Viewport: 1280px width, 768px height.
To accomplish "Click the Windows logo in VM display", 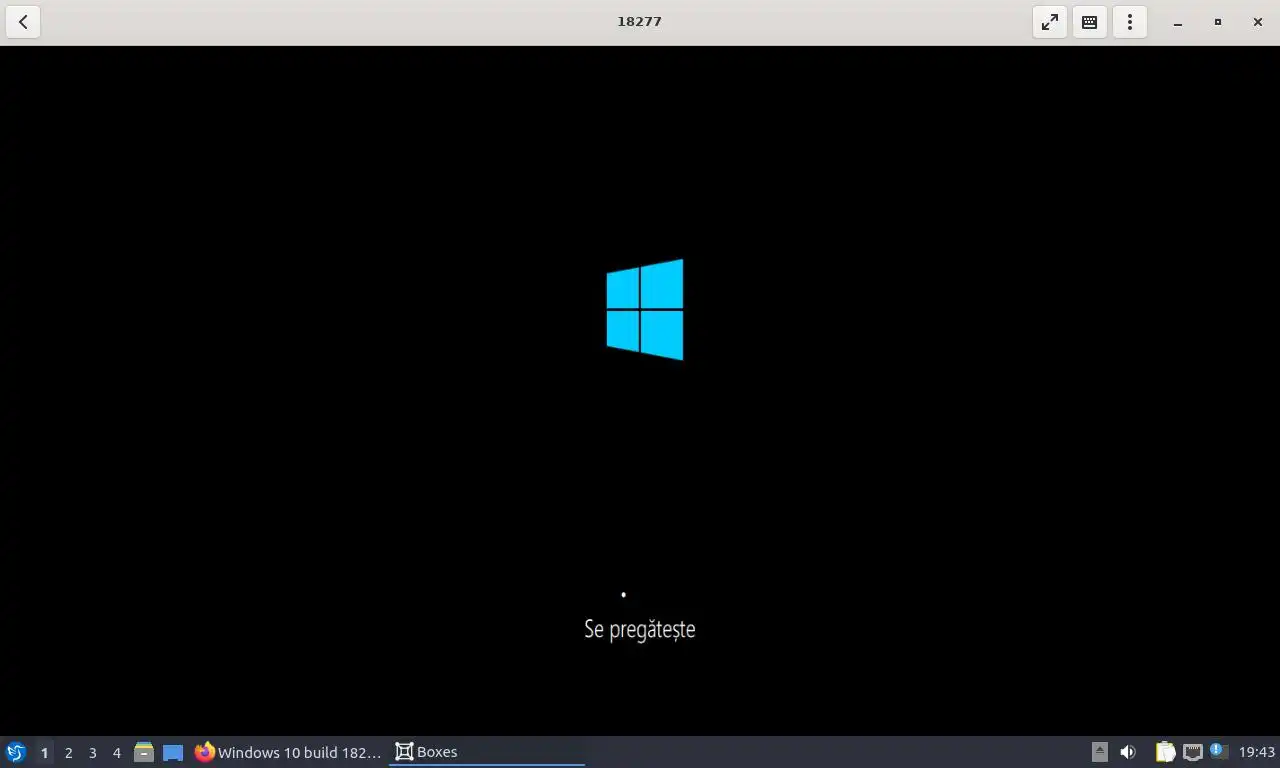I will click(645, 310).
